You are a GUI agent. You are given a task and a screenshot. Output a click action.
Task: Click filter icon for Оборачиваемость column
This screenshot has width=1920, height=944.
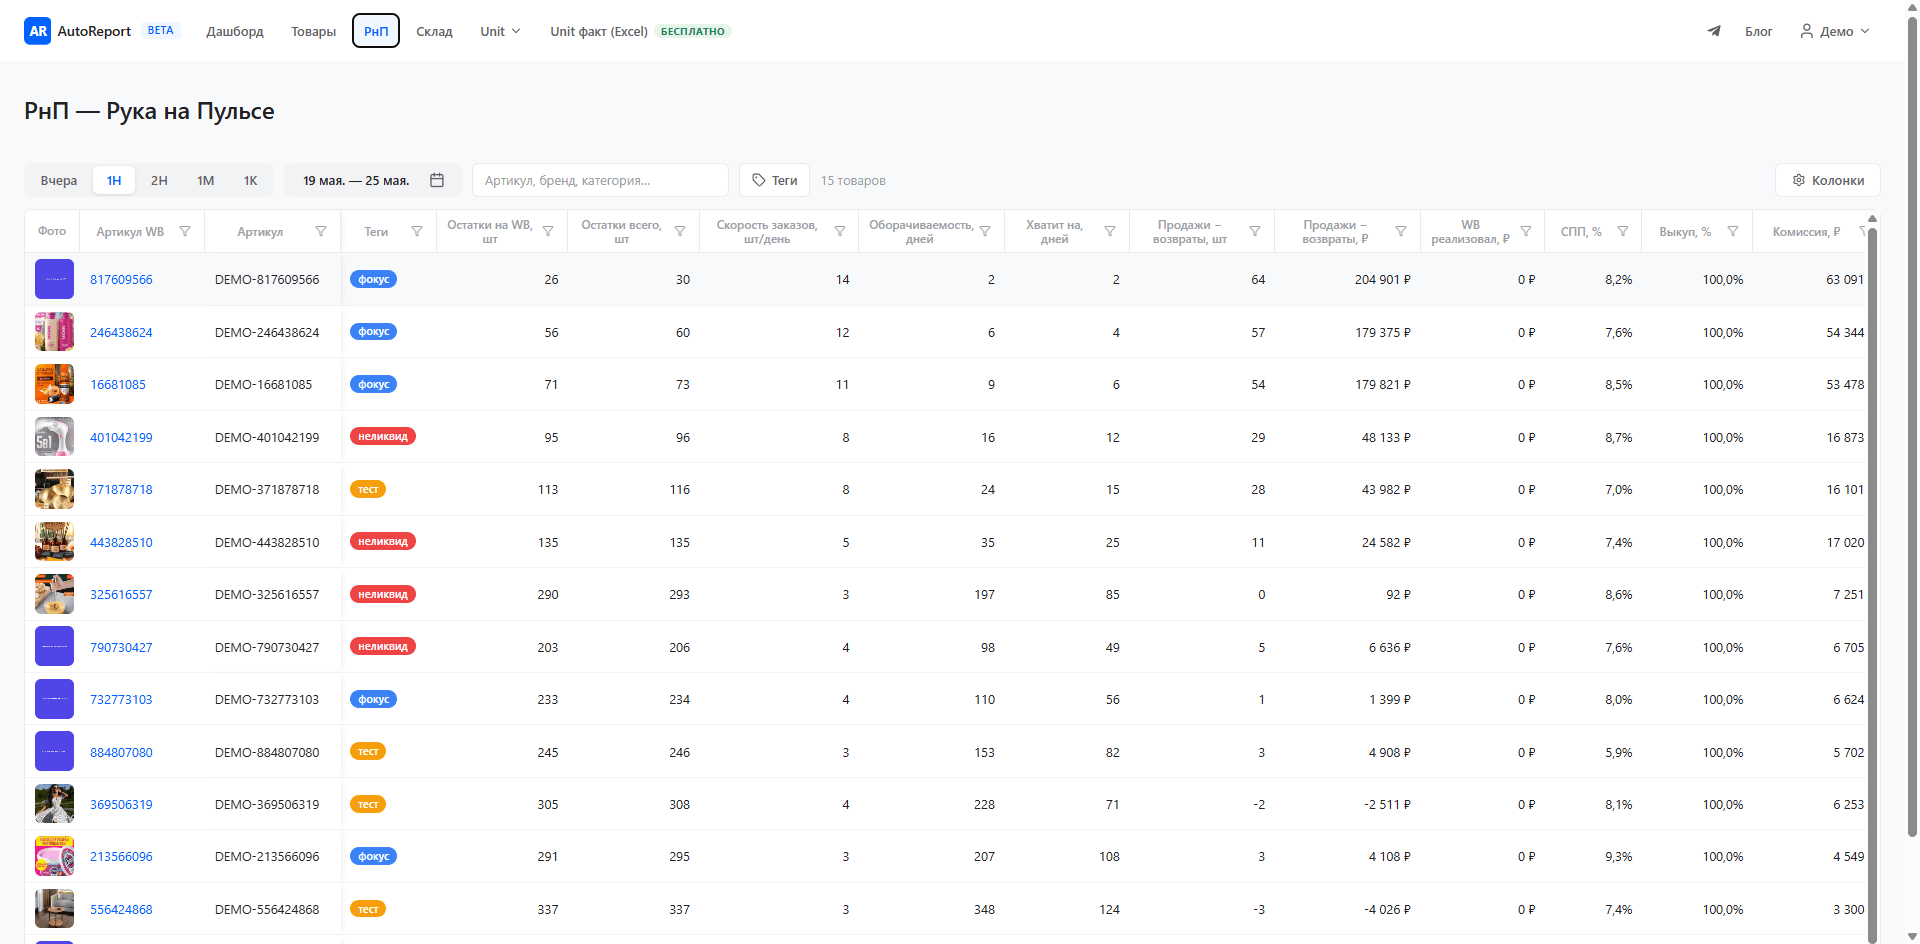(x=985, y=231)
